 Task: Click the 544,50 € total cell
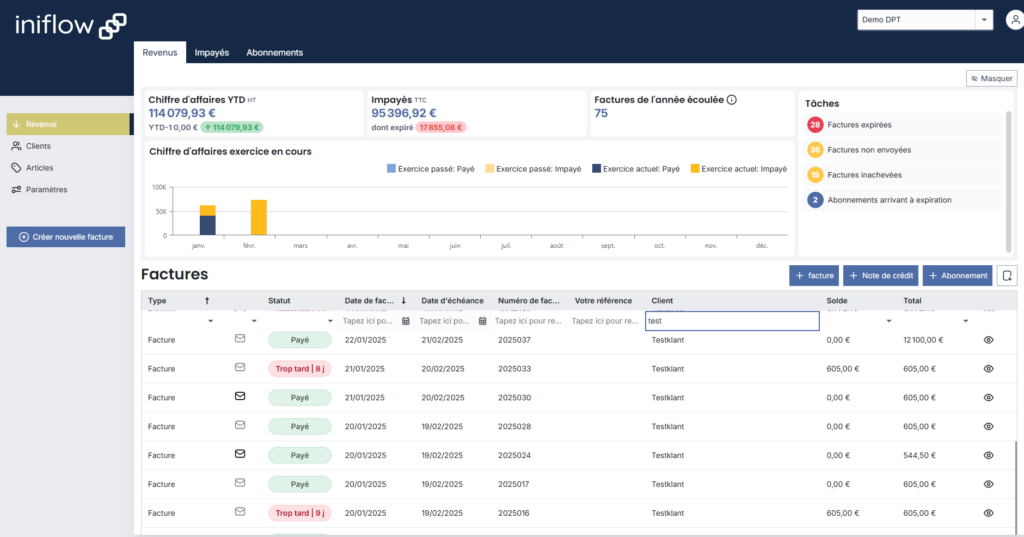click(x=919, y=455)
